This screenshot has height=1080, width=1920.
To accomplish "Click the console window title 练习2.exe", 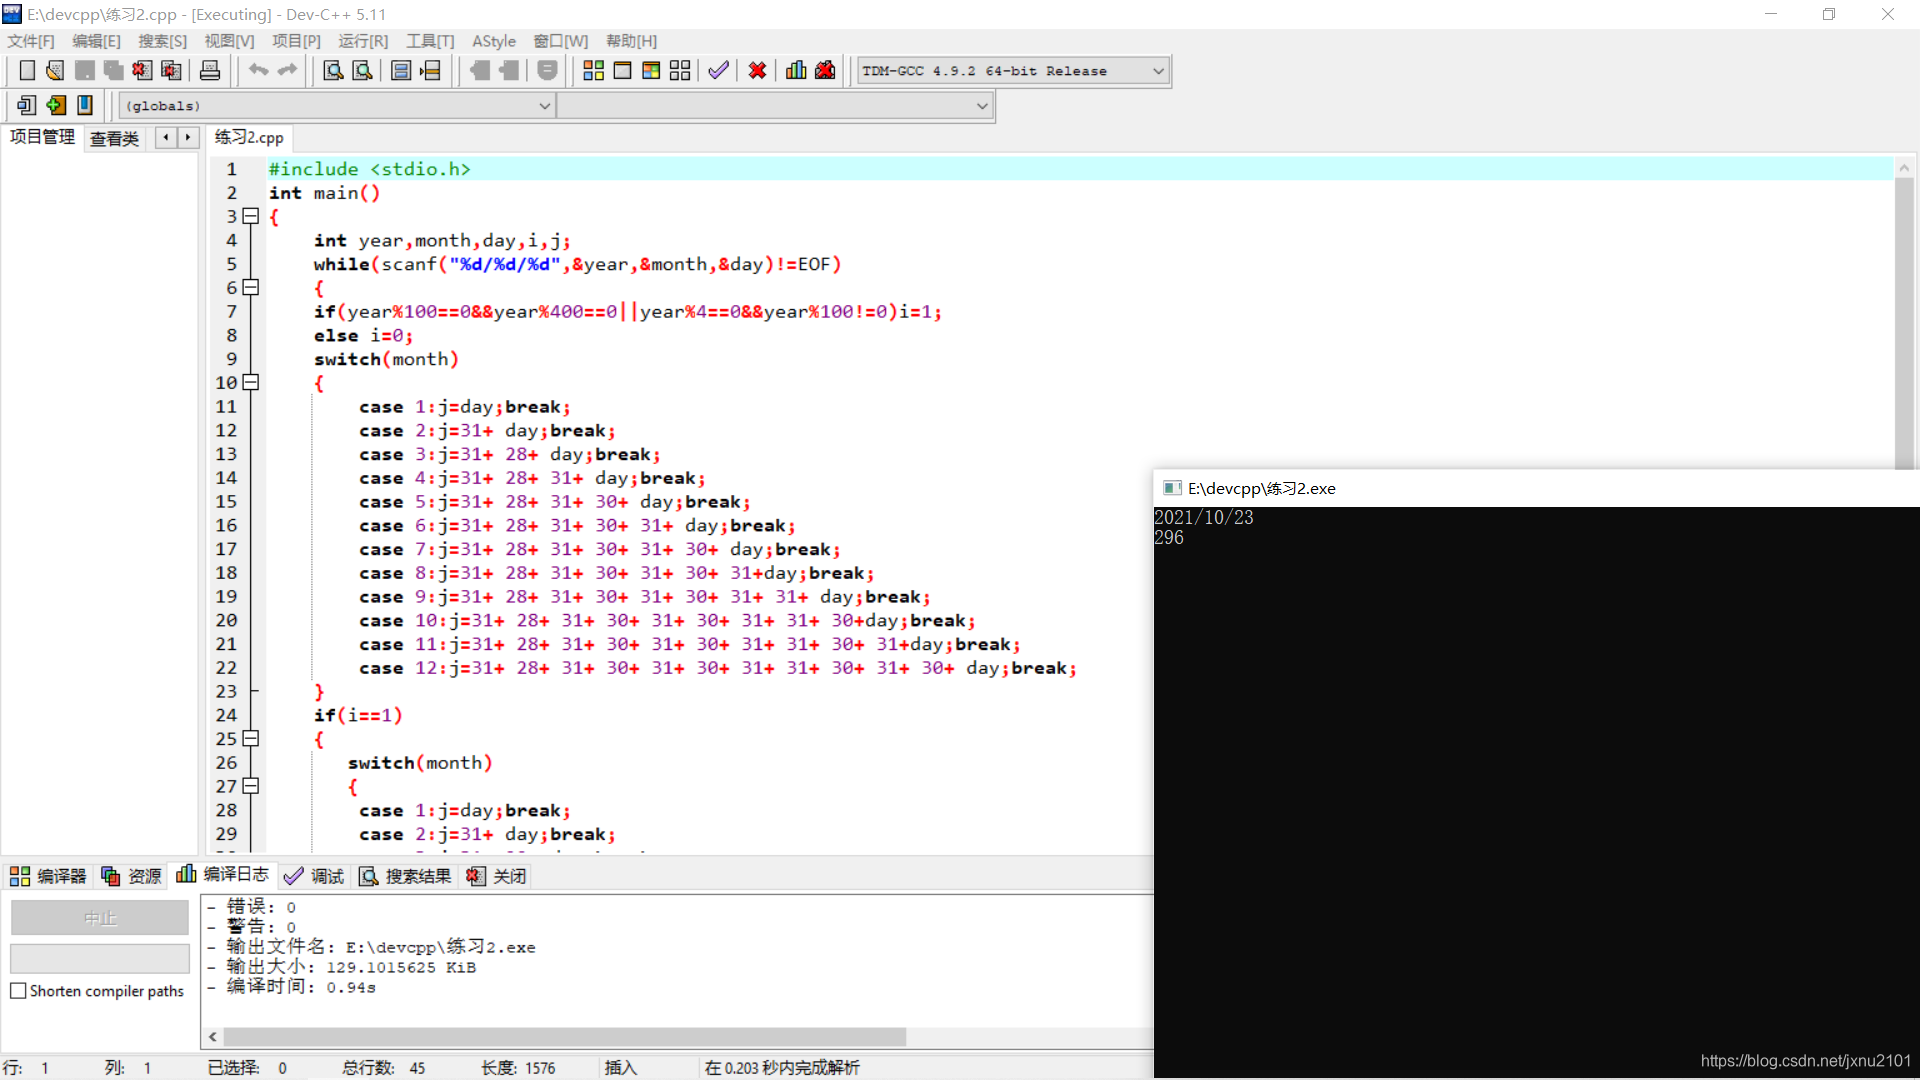I will pyautogui.click(x=1261, y=488).
